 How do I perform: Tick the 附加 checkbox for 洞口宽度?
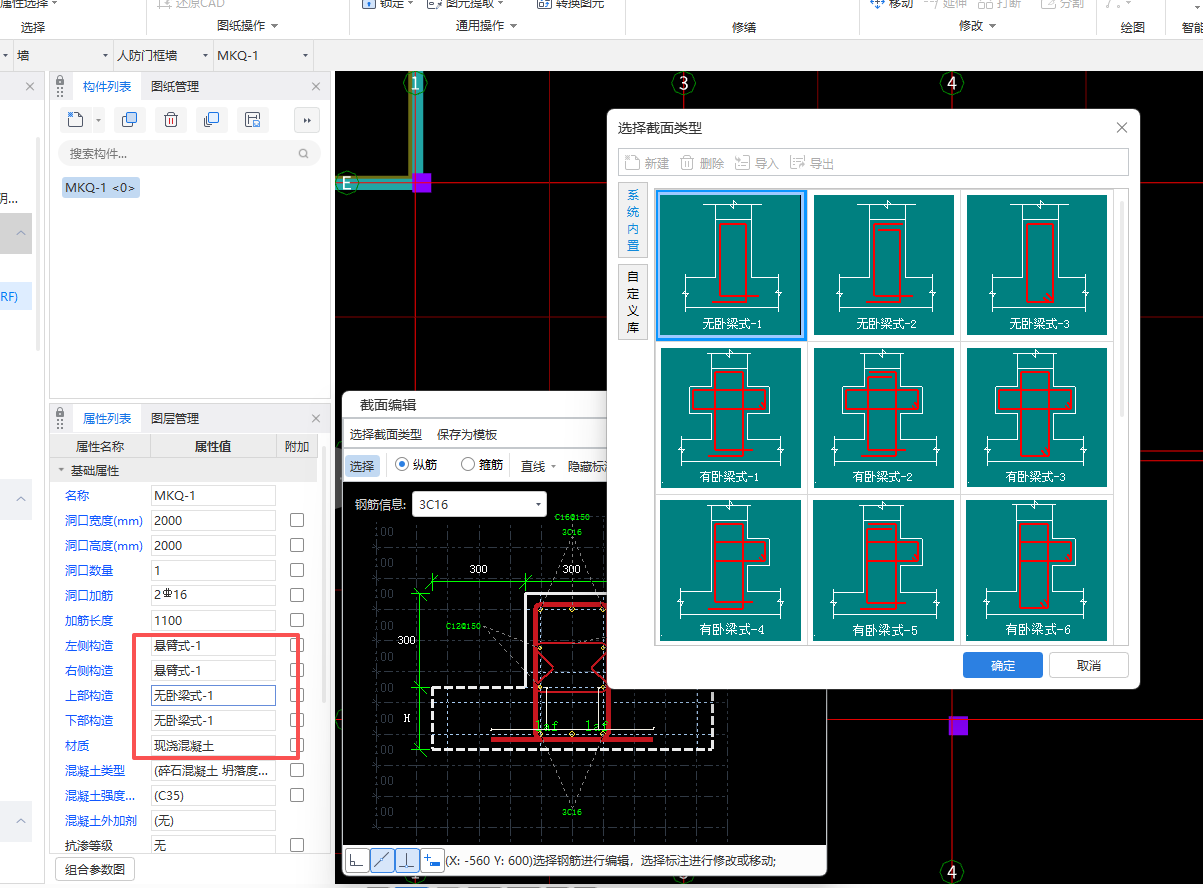(297, 520)
